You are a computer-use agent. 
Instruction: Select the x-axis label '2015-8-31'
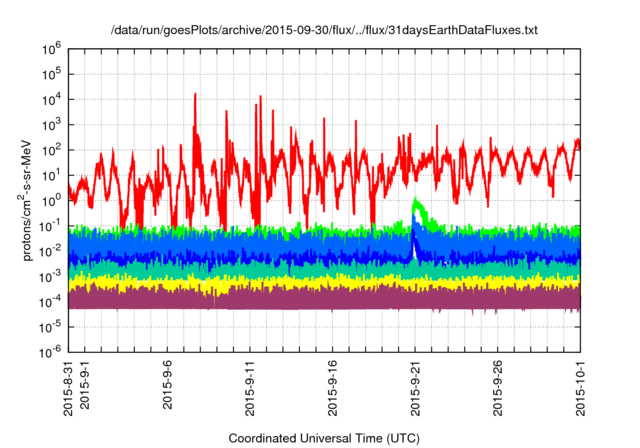click(68, 388)
